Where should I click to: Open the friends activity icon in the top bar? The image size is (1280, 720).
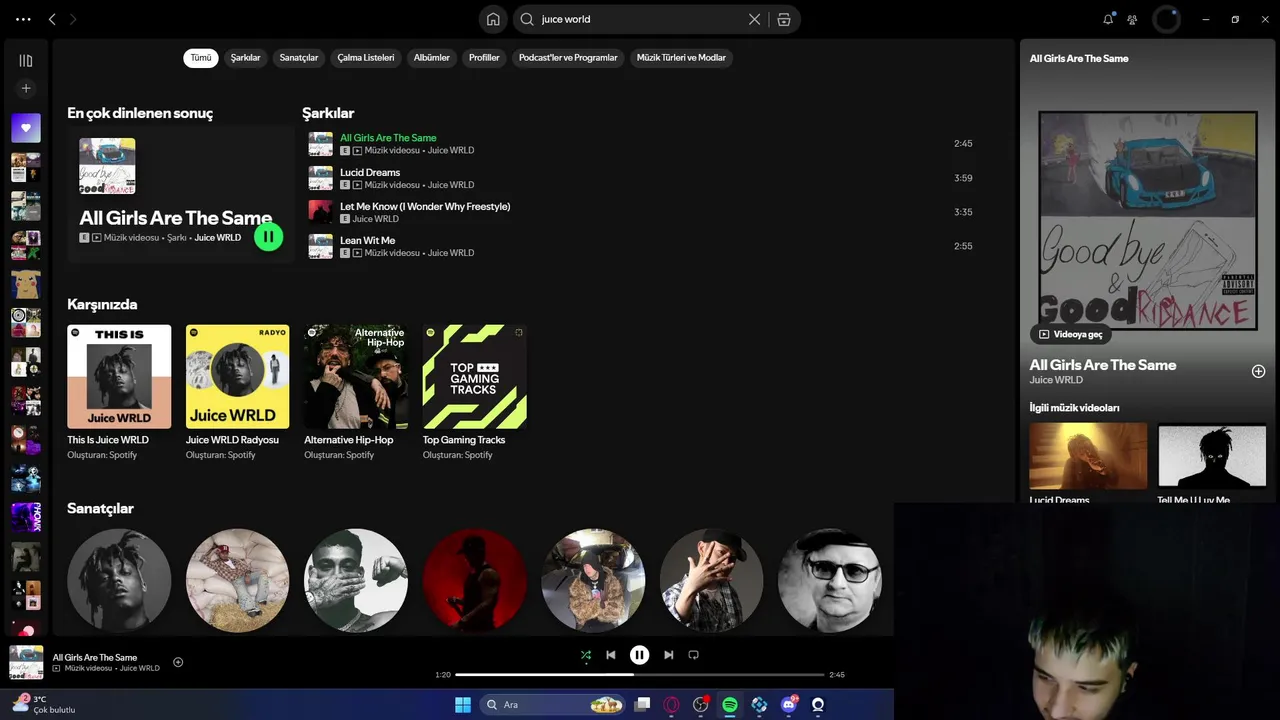(x=1132, y=19)
